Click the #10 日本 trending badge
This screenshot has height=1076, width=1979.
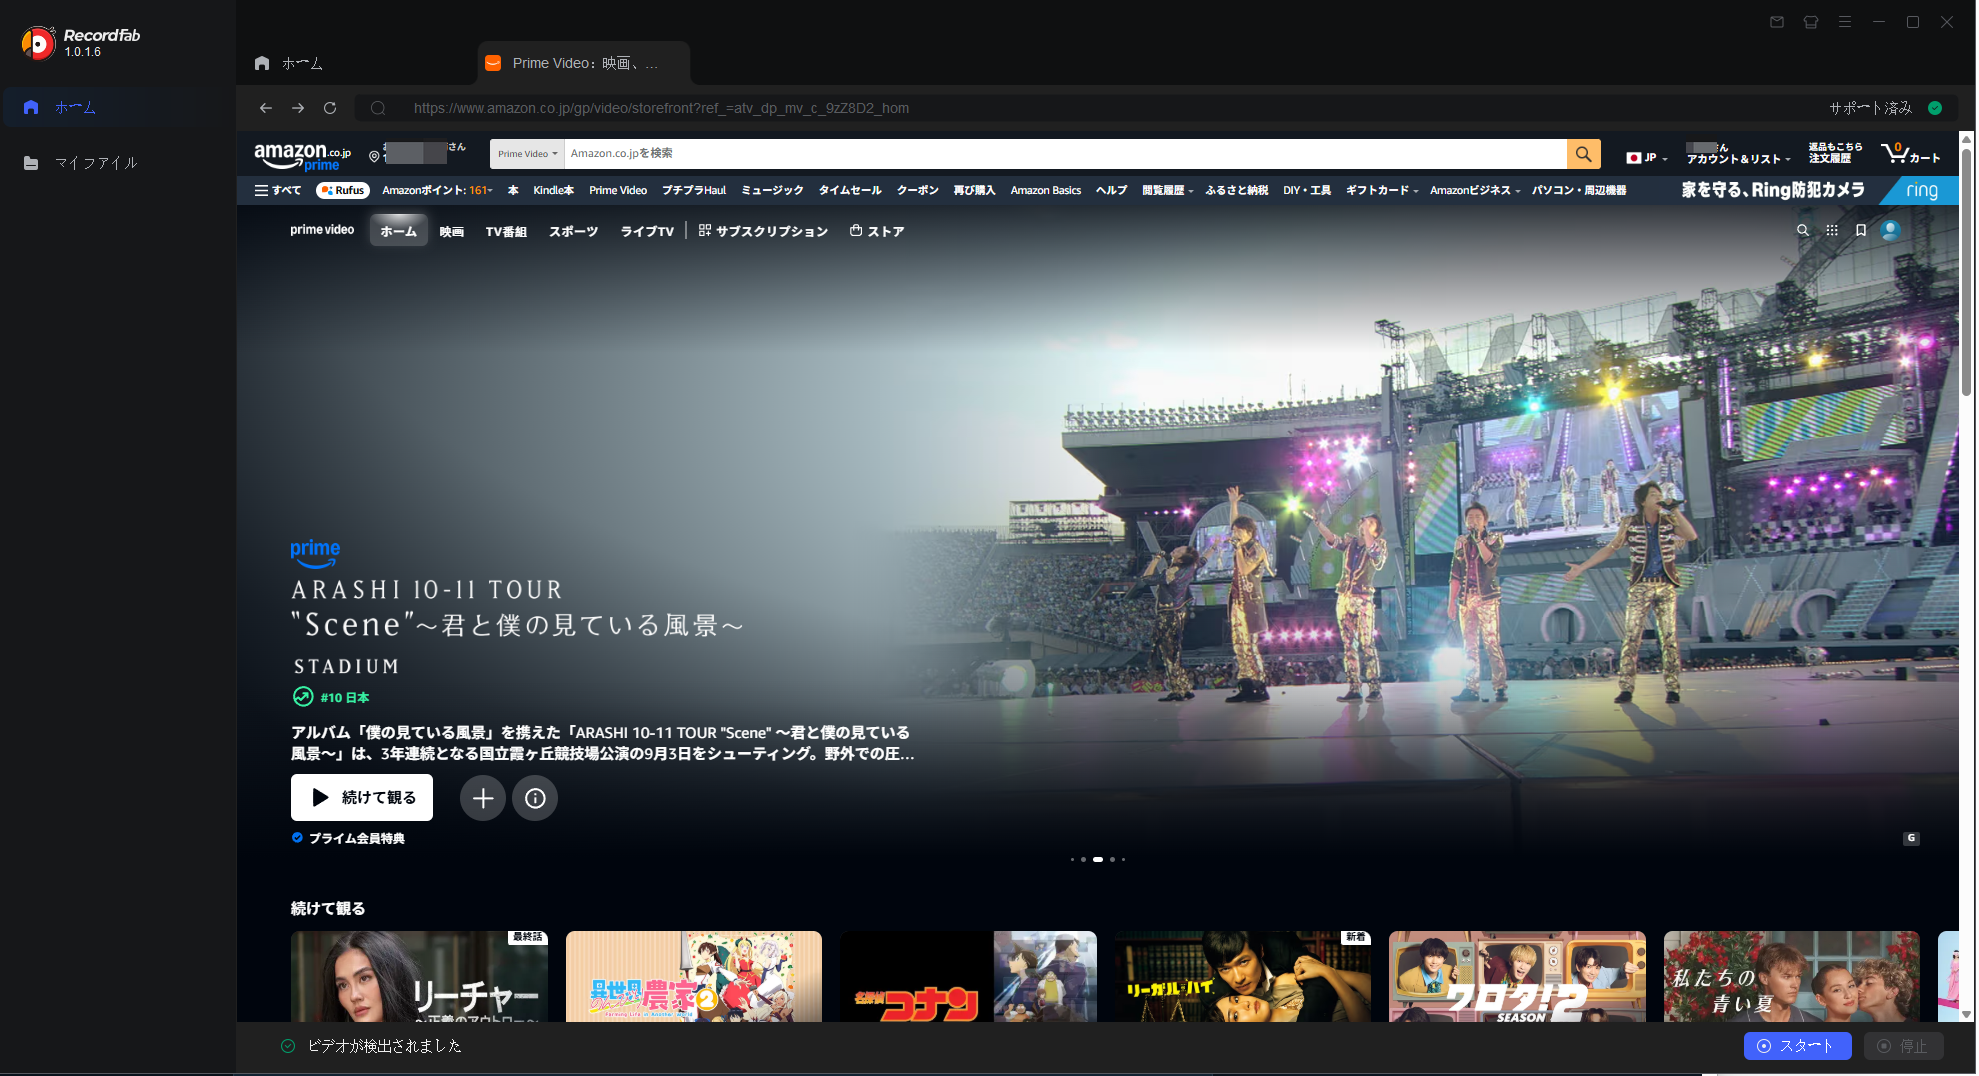pos(331,697)
